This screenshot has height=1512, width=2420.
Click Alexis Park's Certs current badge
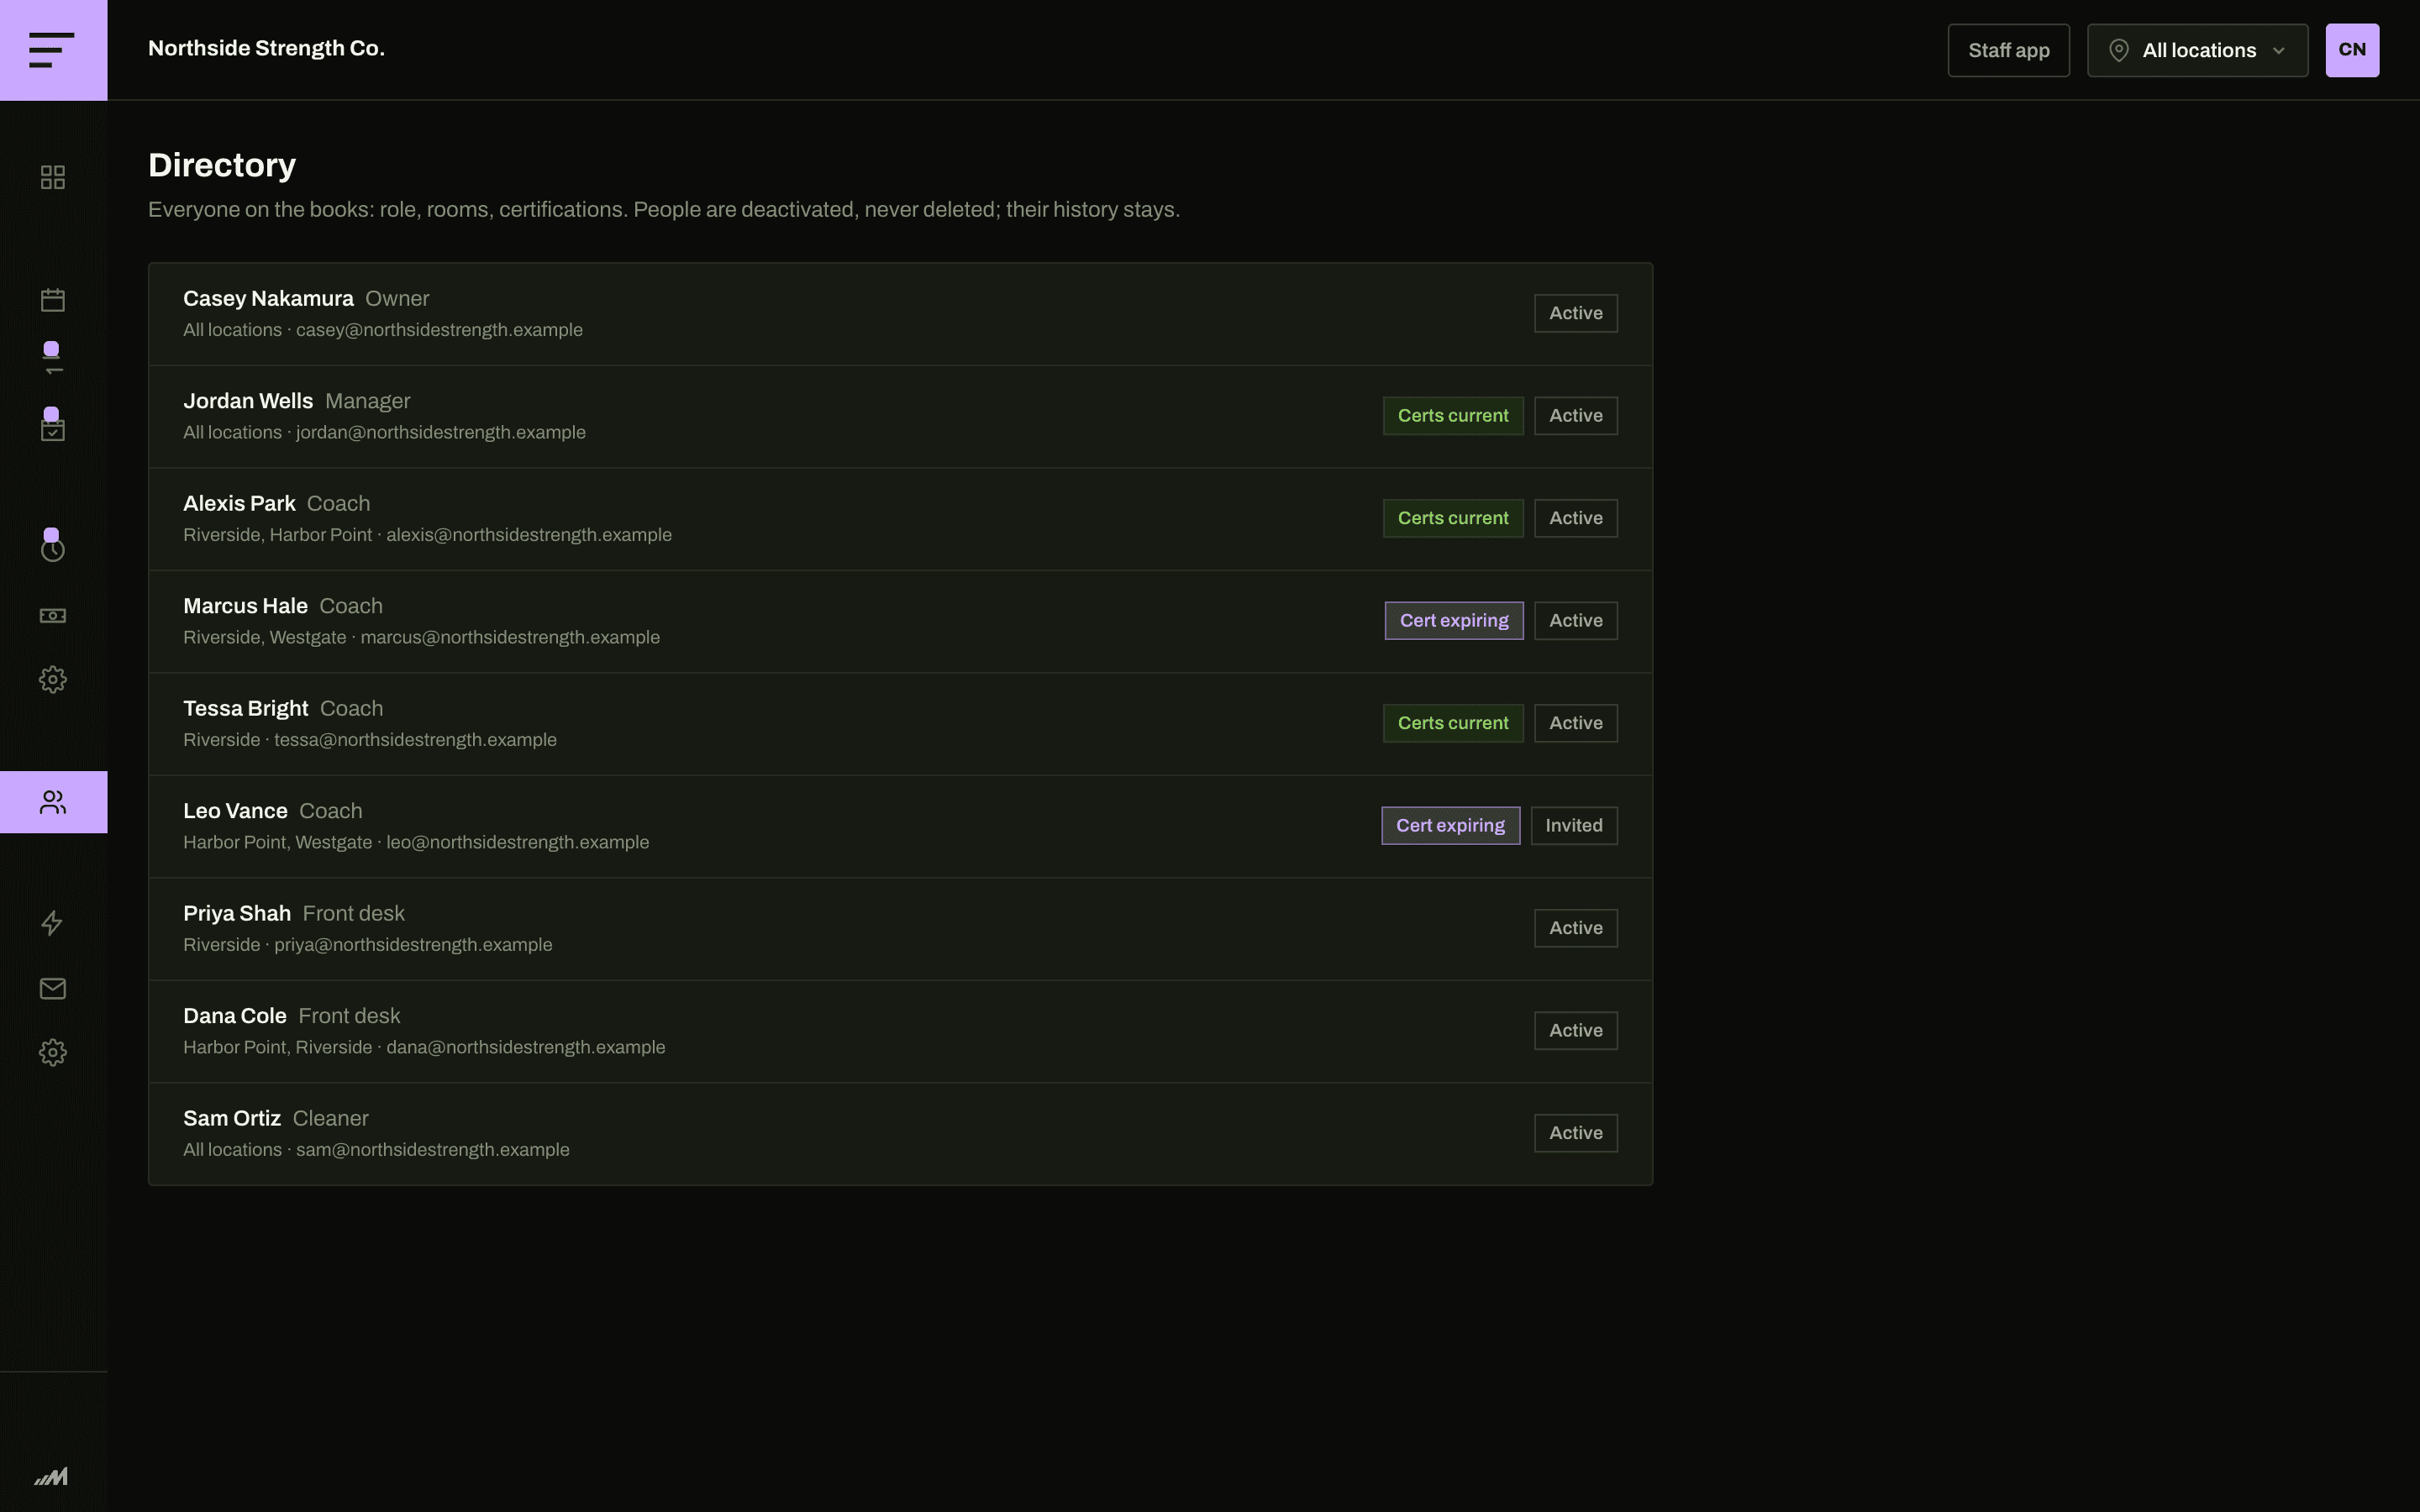click(1453, 518)
